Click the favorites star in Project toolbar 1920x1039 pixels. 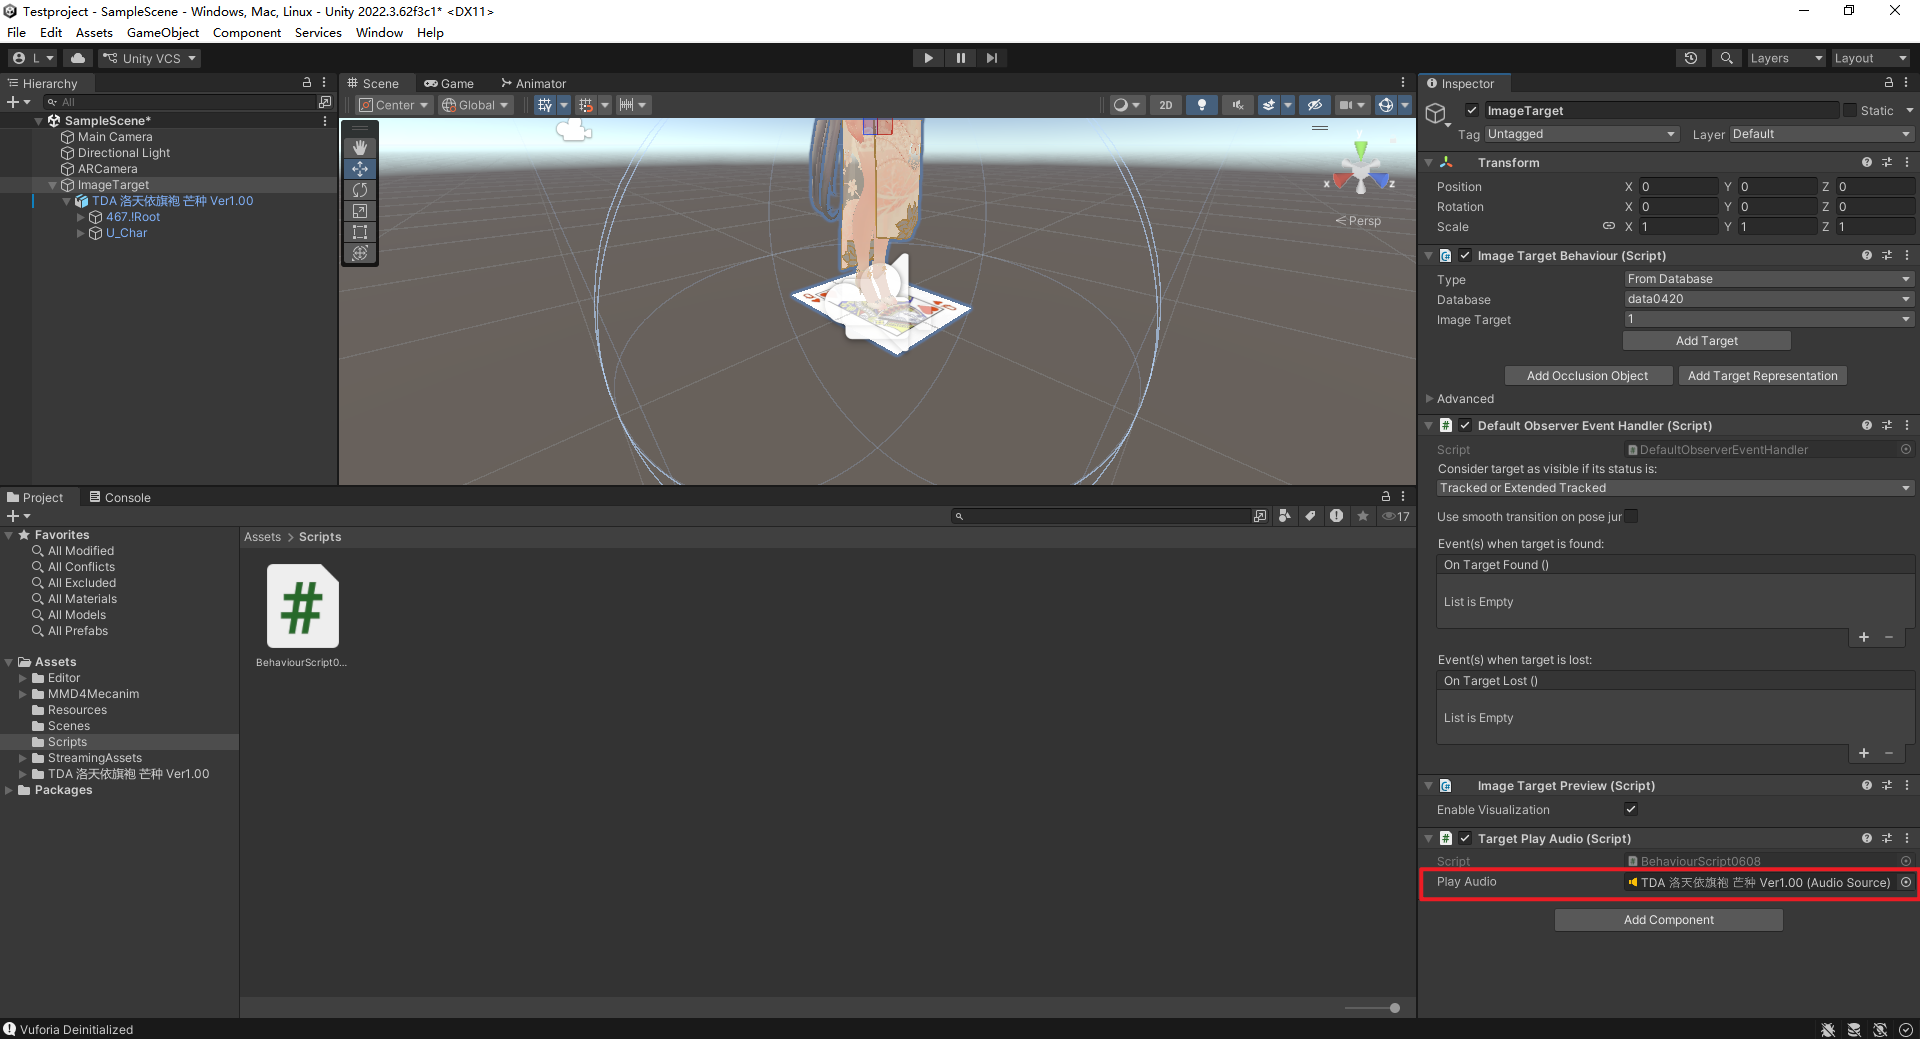[1363, 516]
